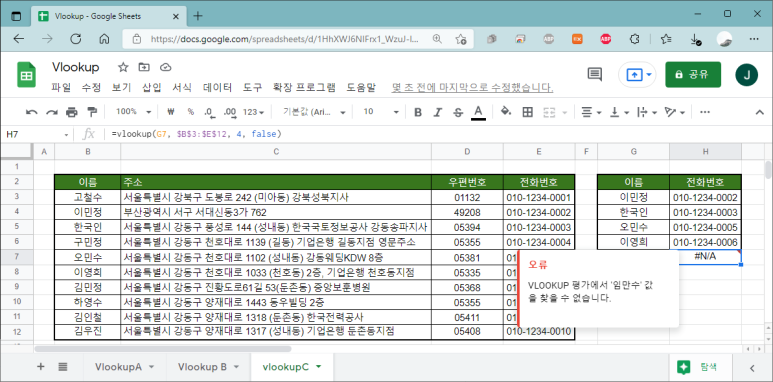Viewport: 773px width, 382px height.
Task: Click the formula bar input
Action: click(x=434, y=134)
